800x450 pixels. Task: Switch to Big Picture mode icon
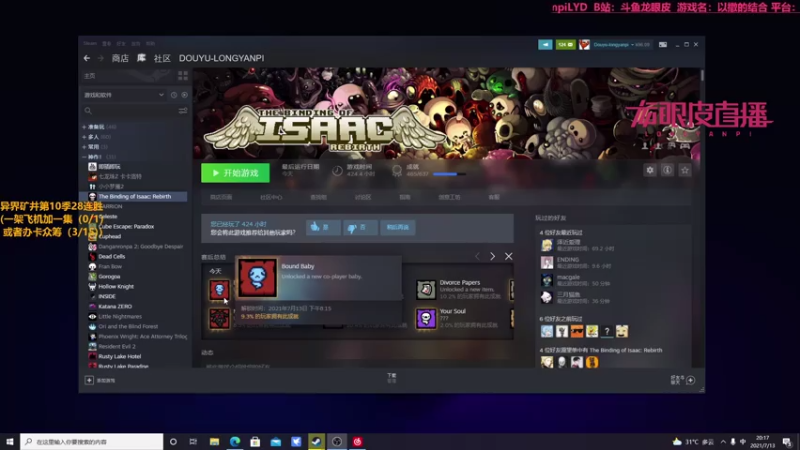[663, 45]
